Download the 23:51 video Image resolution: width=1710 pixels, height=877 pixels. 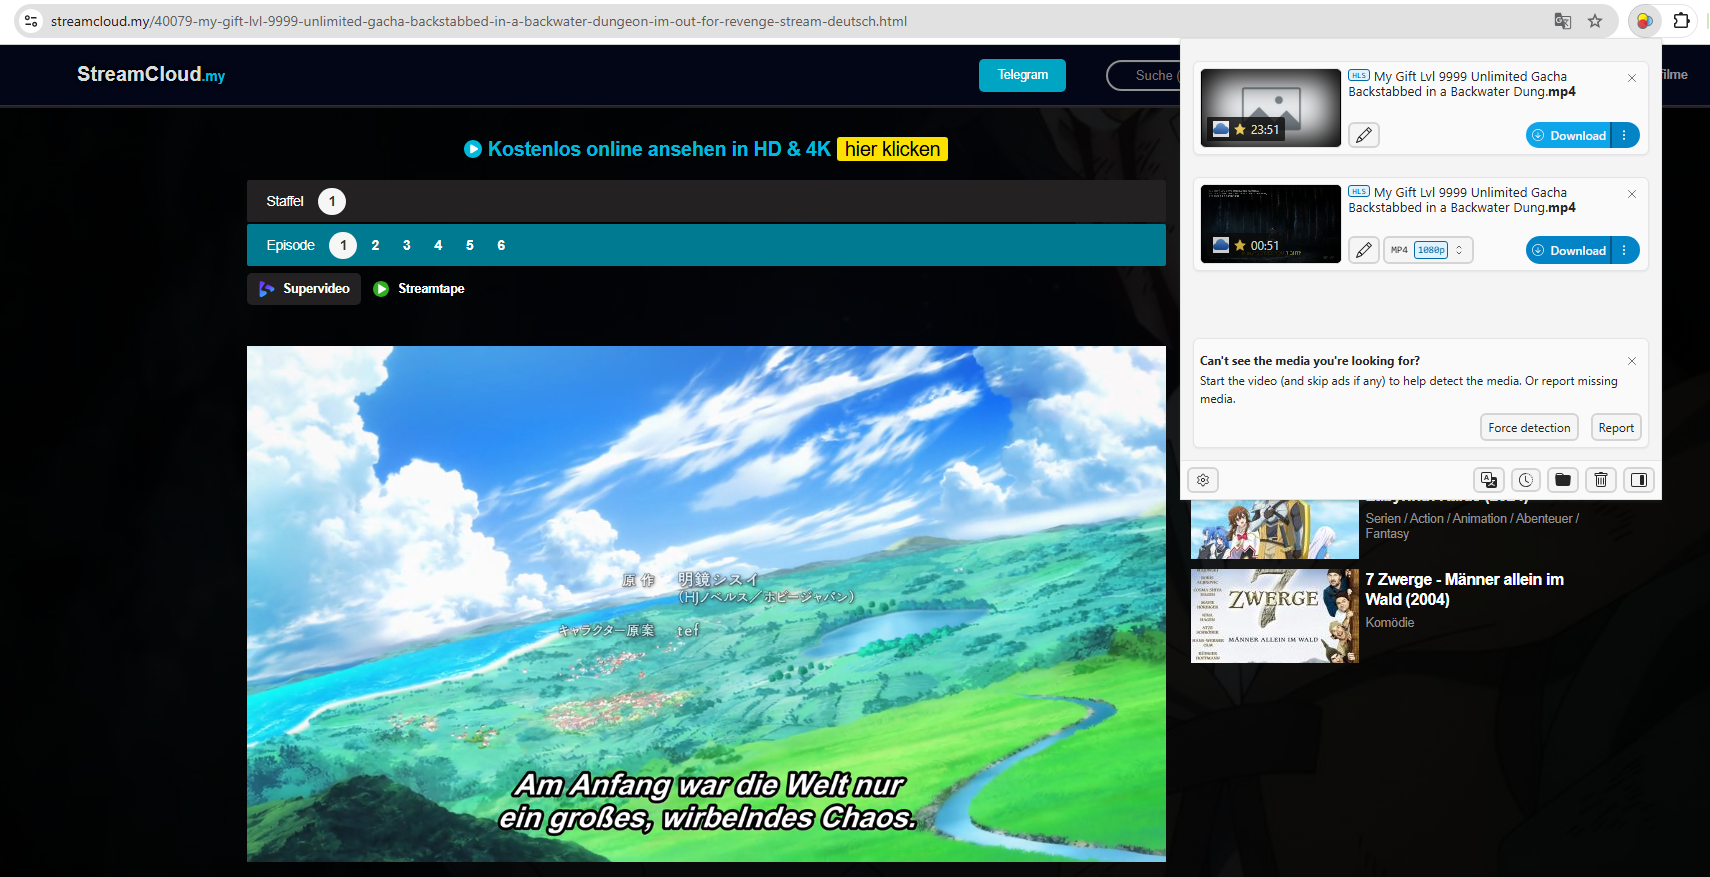click(x=1568, y=135)
